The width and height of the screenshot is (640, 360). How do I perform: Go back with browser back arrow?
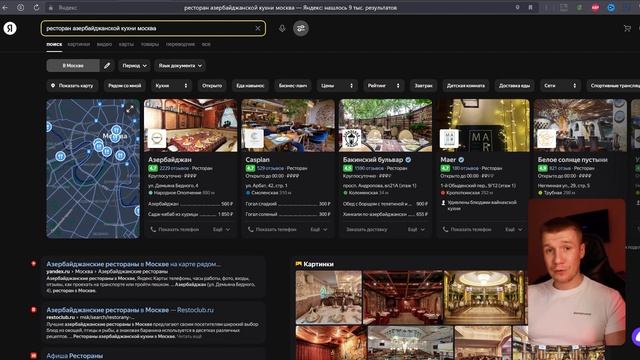point(5,7)
